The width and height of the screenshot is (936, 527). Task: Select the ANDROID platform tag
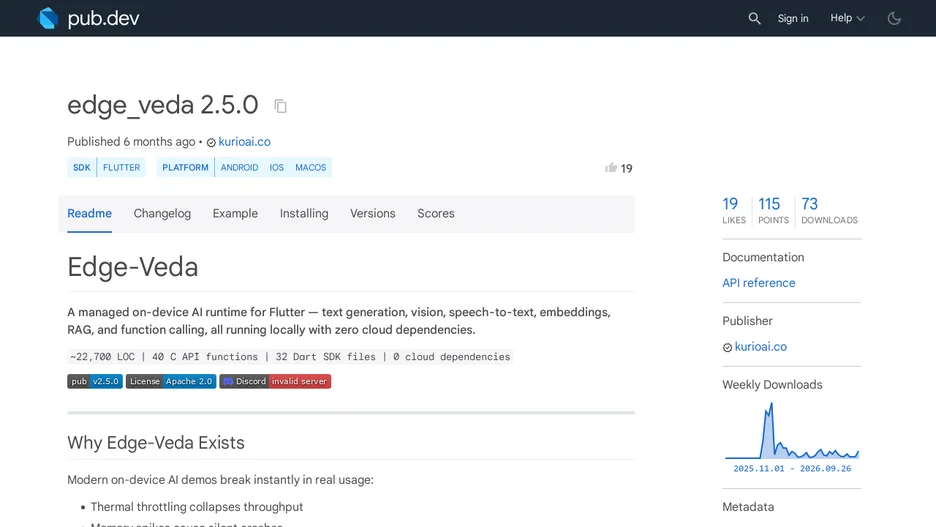(x=239, y=168)
